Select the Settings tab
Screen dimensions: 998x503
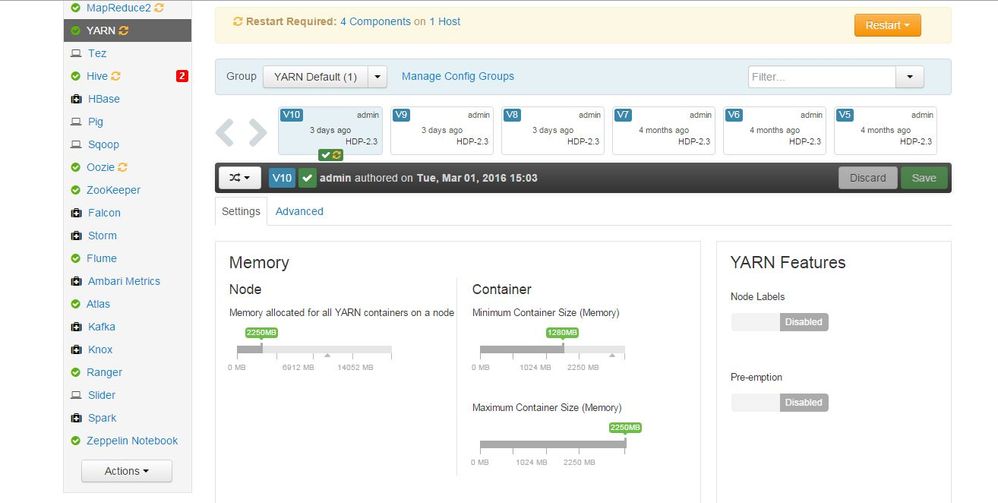point(241,211)
